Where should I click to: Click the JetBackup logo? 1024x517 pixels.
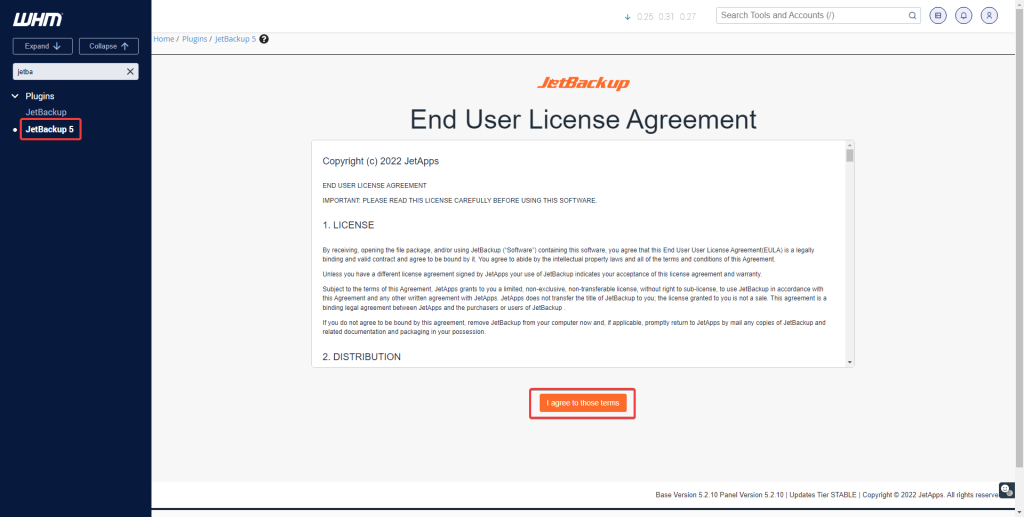click(583, 84)
